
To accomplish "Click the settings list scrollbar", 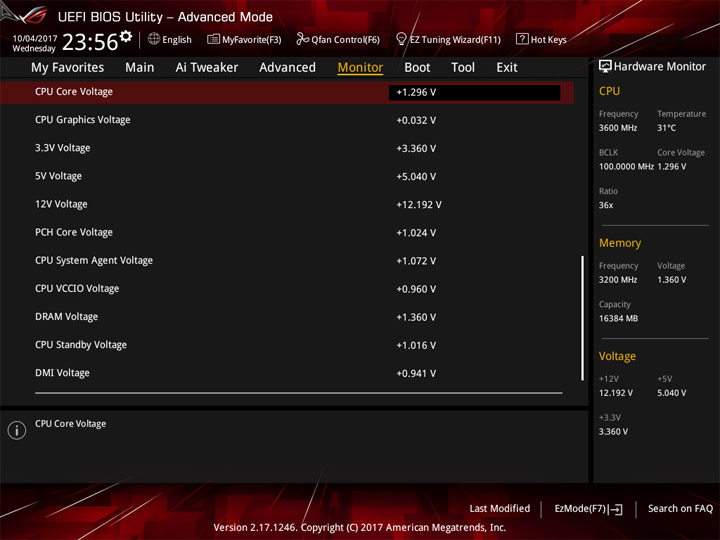I will (x=583, y=318).
